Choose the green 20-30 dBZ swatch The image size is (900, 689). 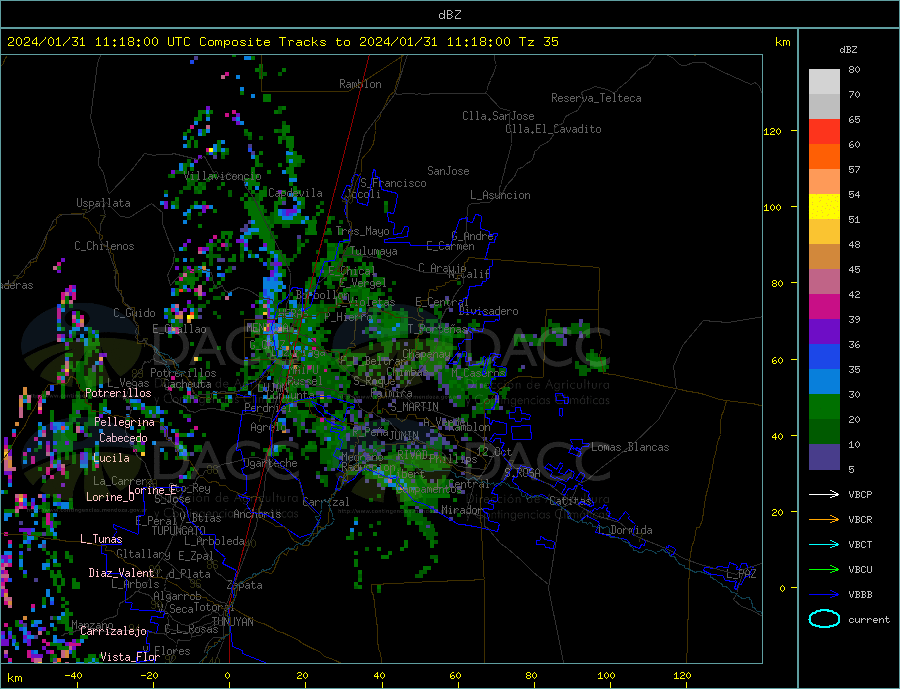tap(824, 407)
